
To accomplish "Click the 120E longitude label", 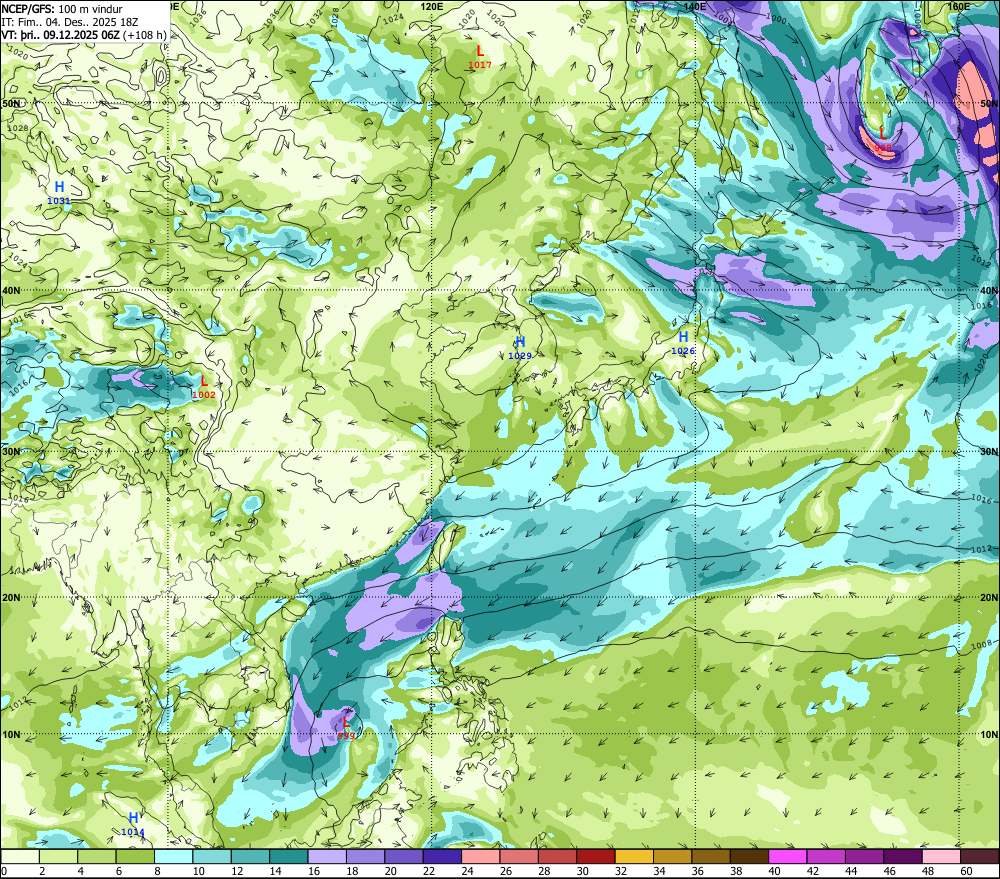I will click(432, 6).
